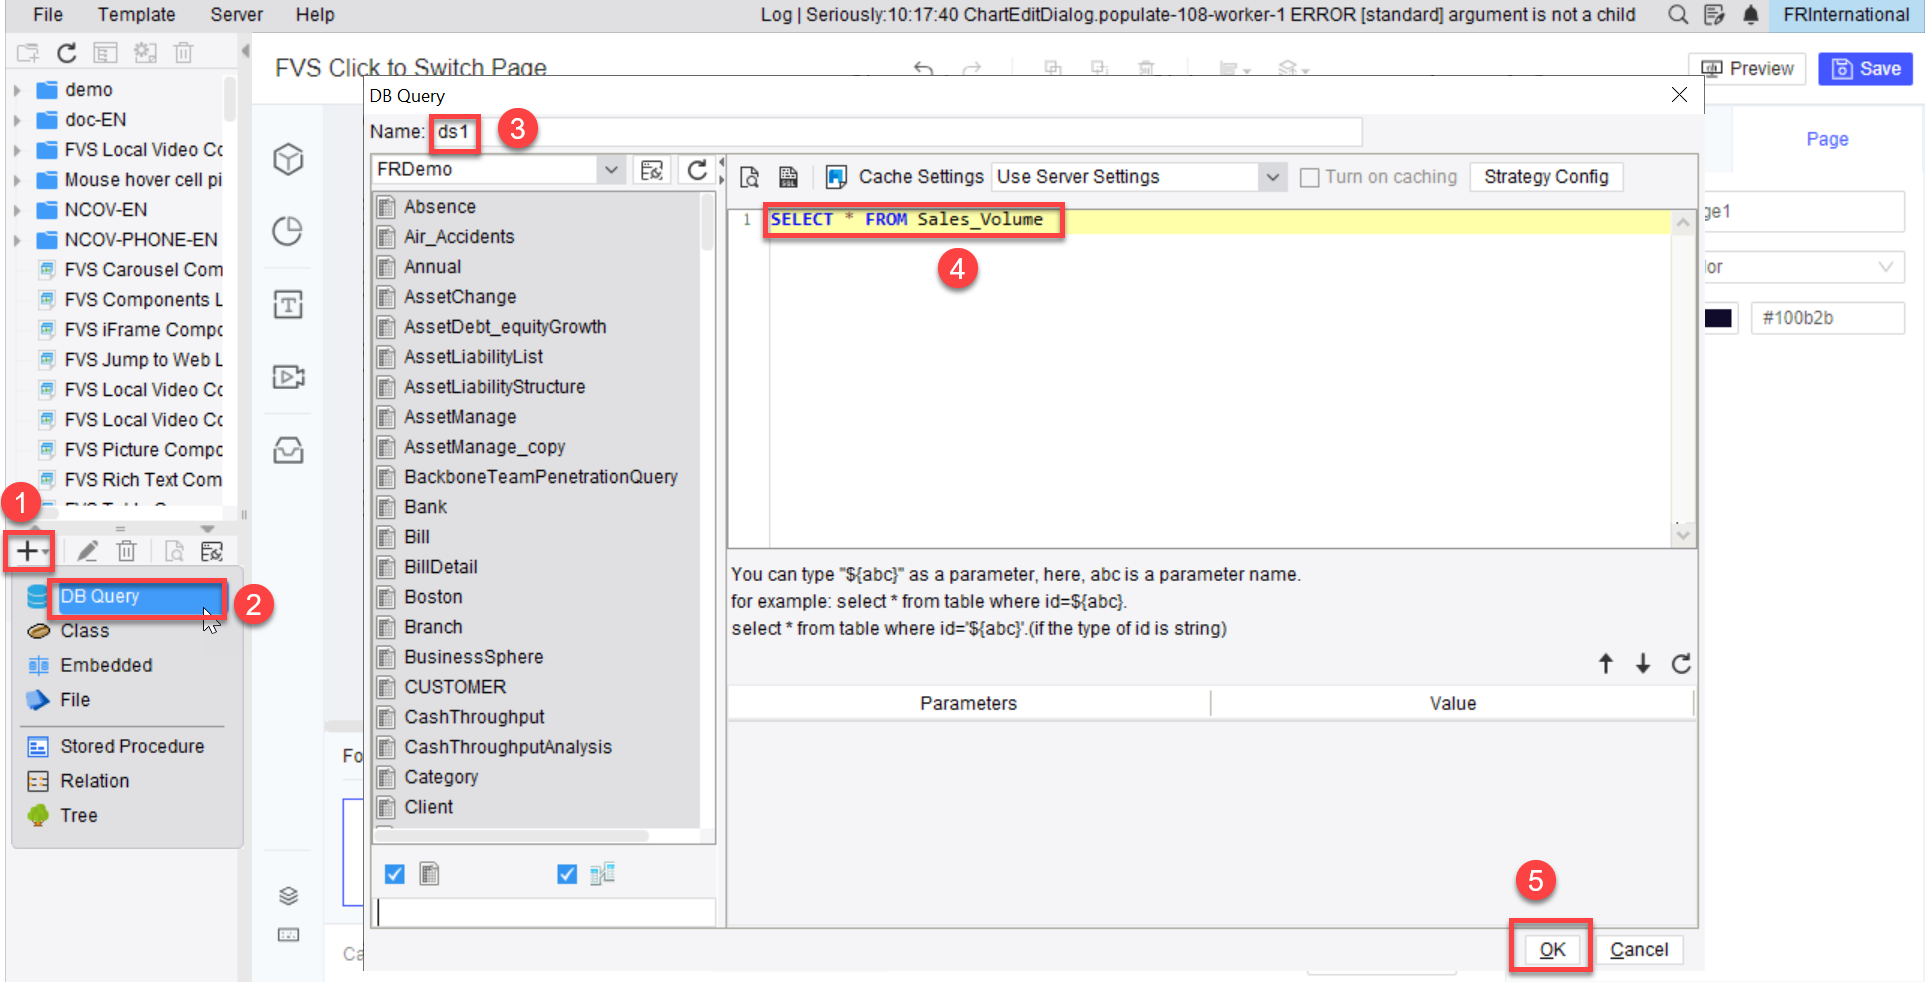Click the 3D cube component icon

pos(288,160)
